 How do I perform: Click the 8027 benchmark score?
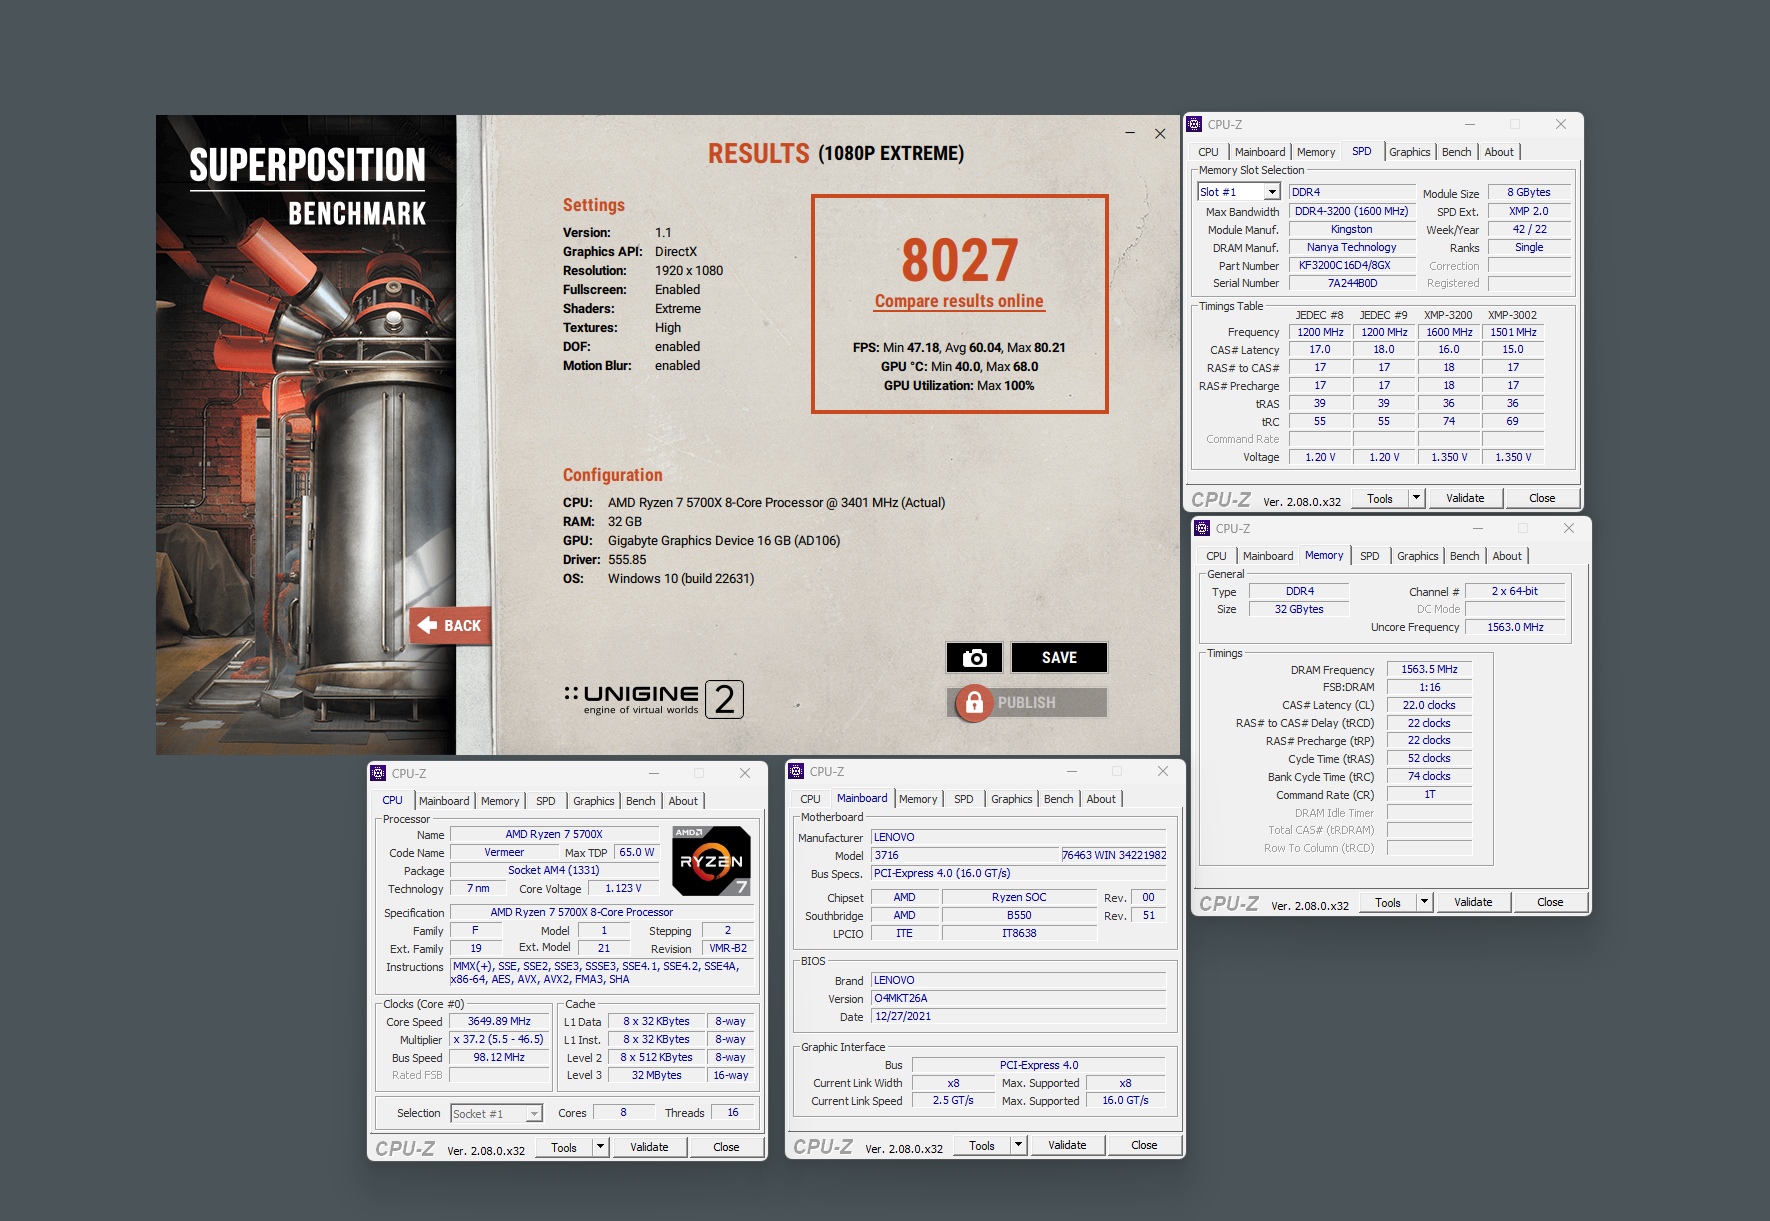pos(959,260)
